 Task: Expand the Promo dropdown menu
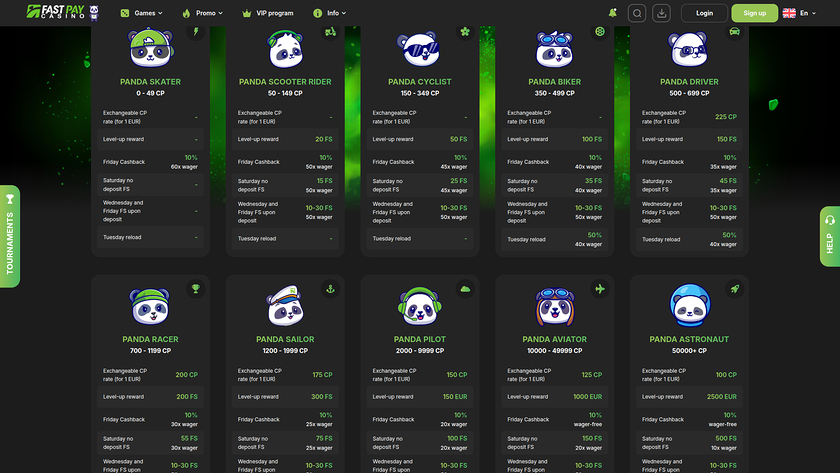point(202,13)
